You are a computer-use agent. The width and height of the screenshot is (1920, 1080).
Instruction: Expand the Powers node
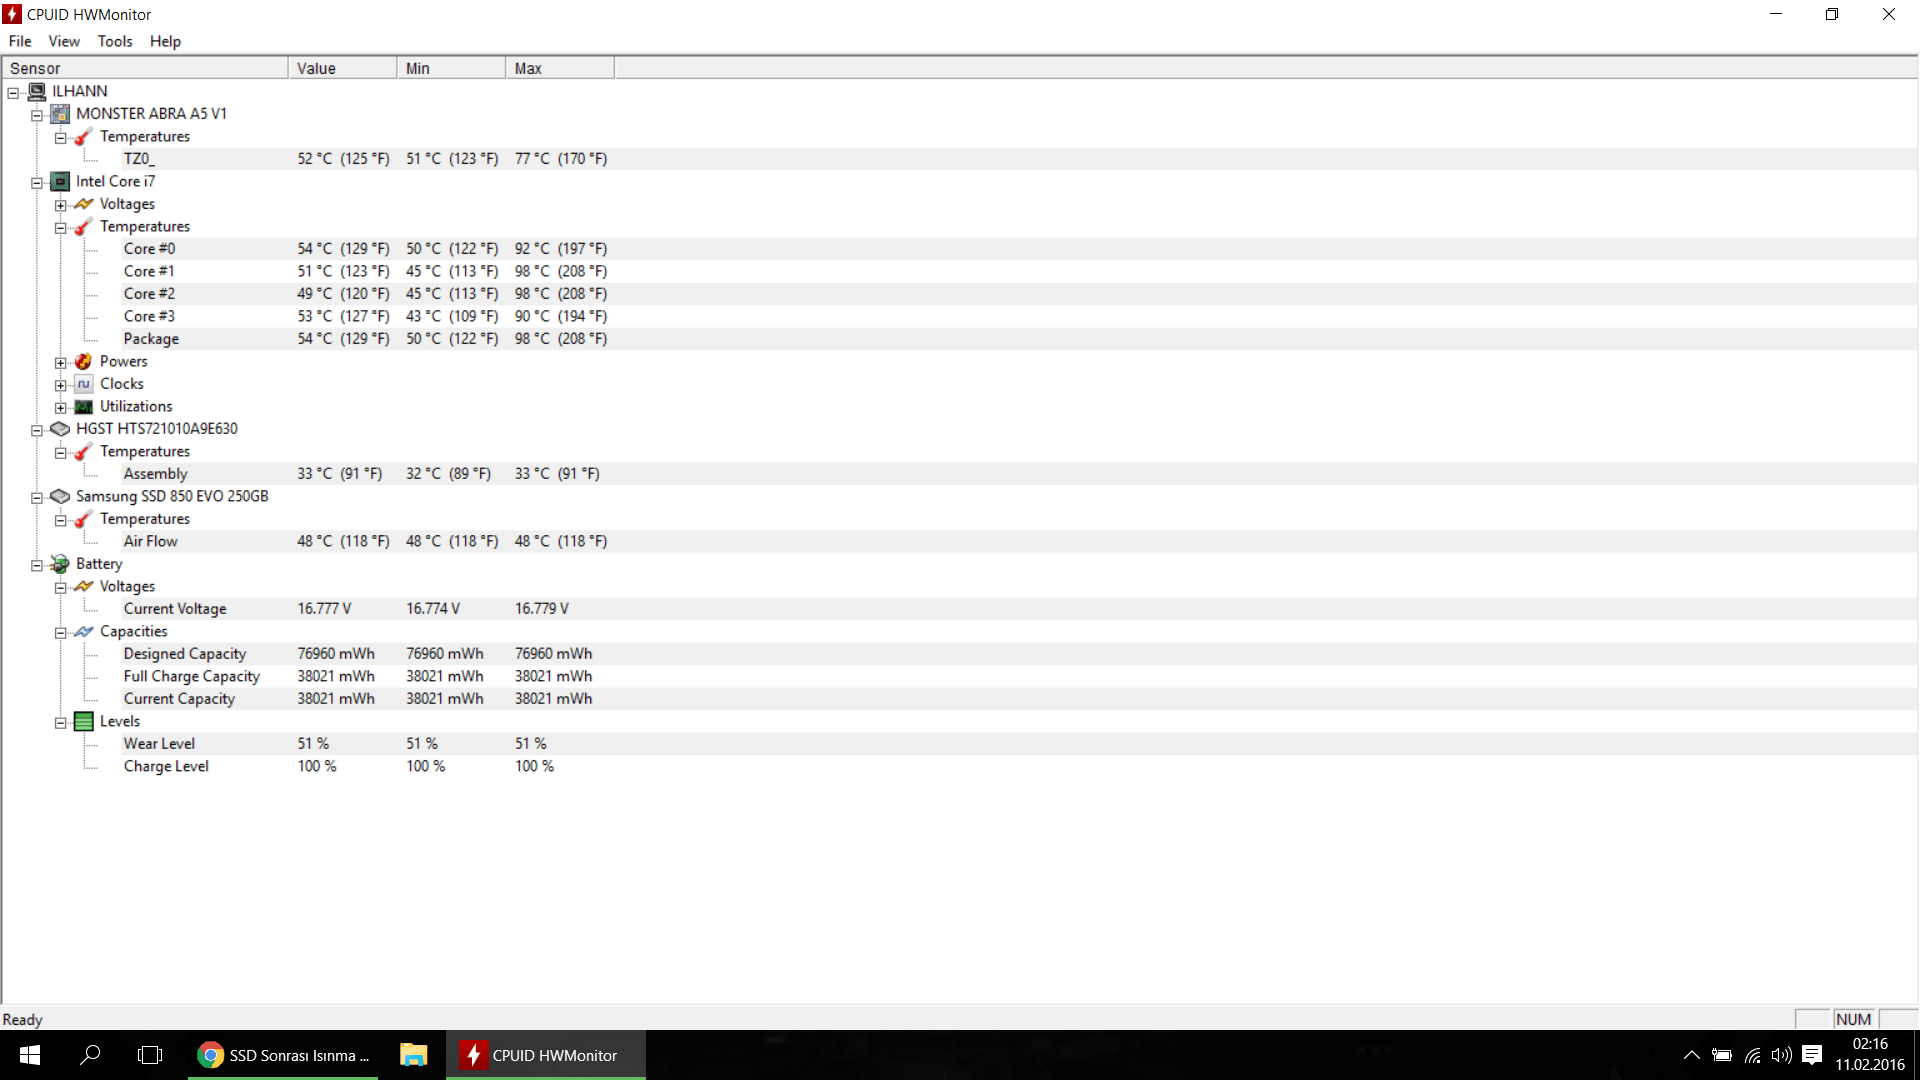click(61, 363)
